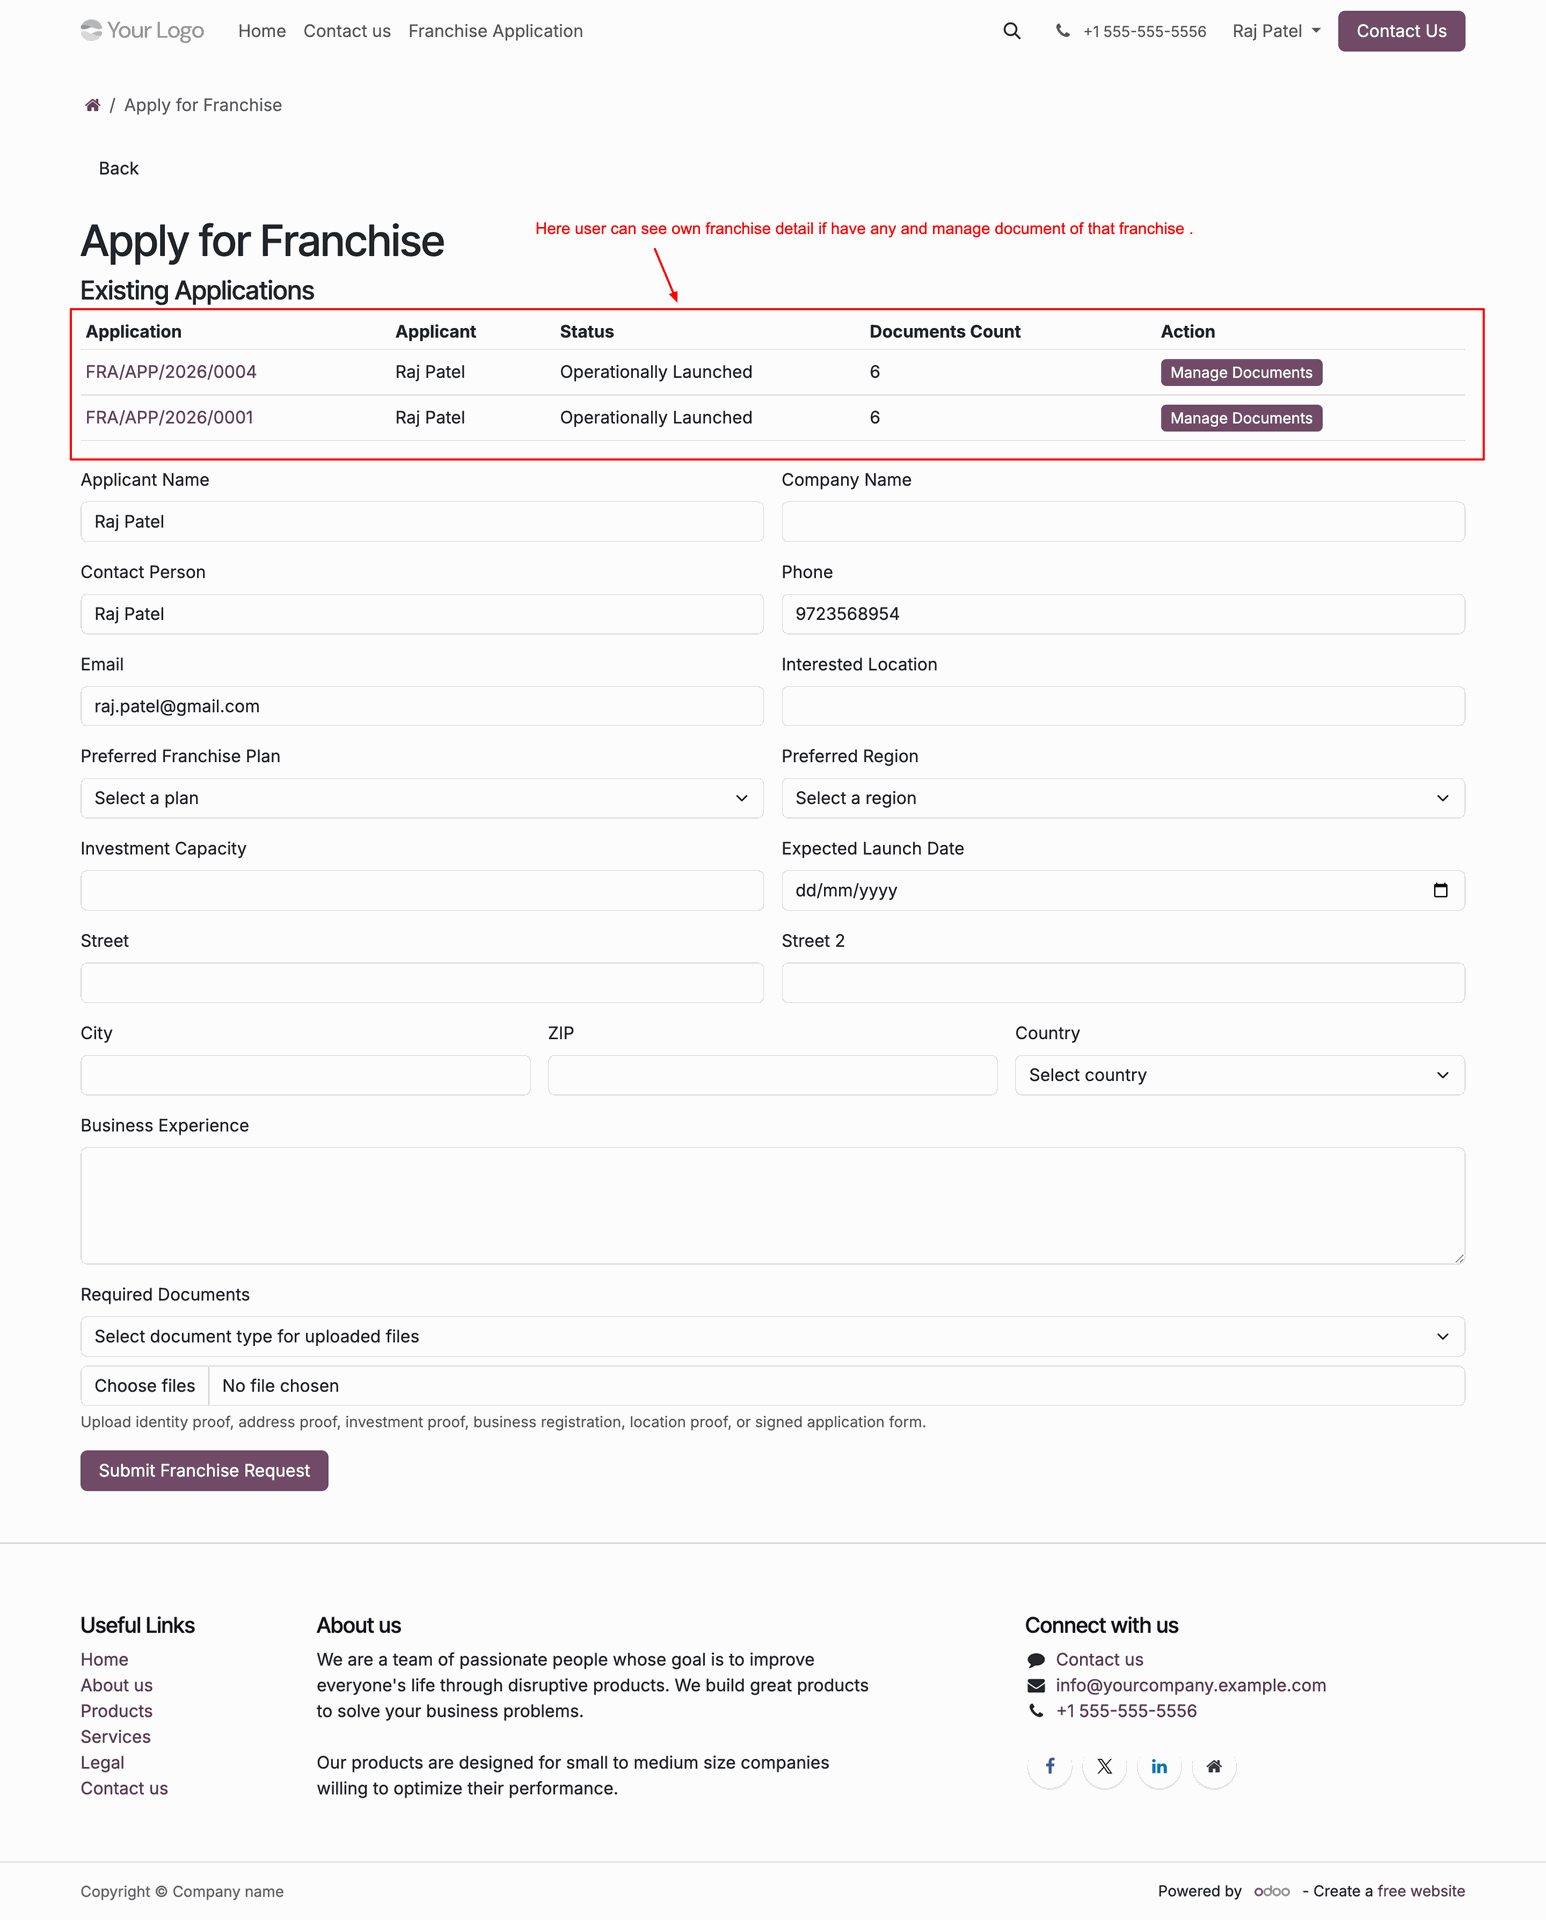Click the Choose files button
The height and width of the screenshot is (1920, 1546).
click(x=145, y=1385)
